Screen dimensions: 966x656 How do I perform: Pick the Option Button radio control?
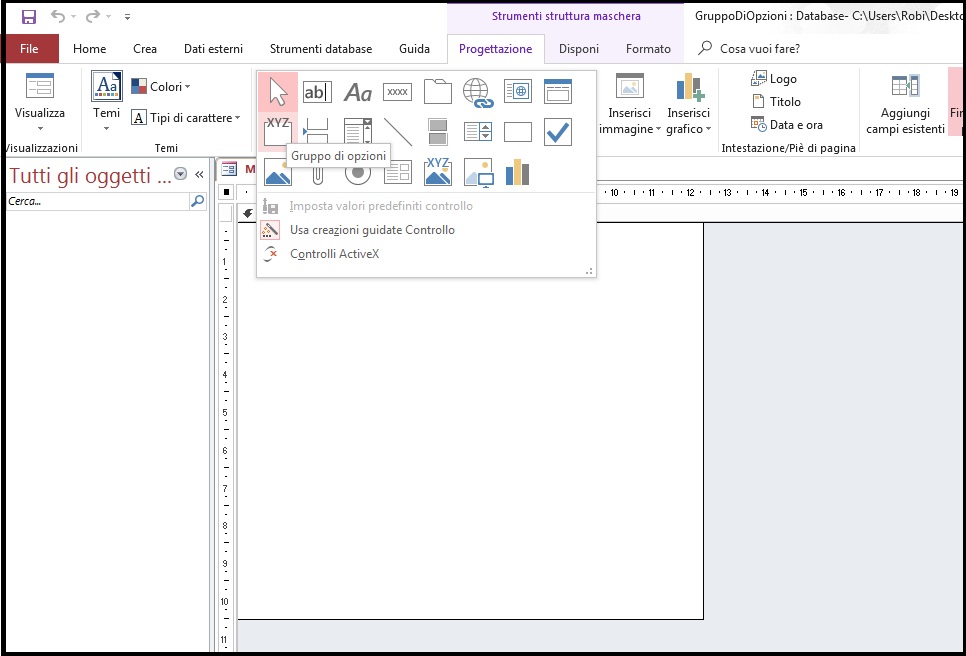pos(358,172)
